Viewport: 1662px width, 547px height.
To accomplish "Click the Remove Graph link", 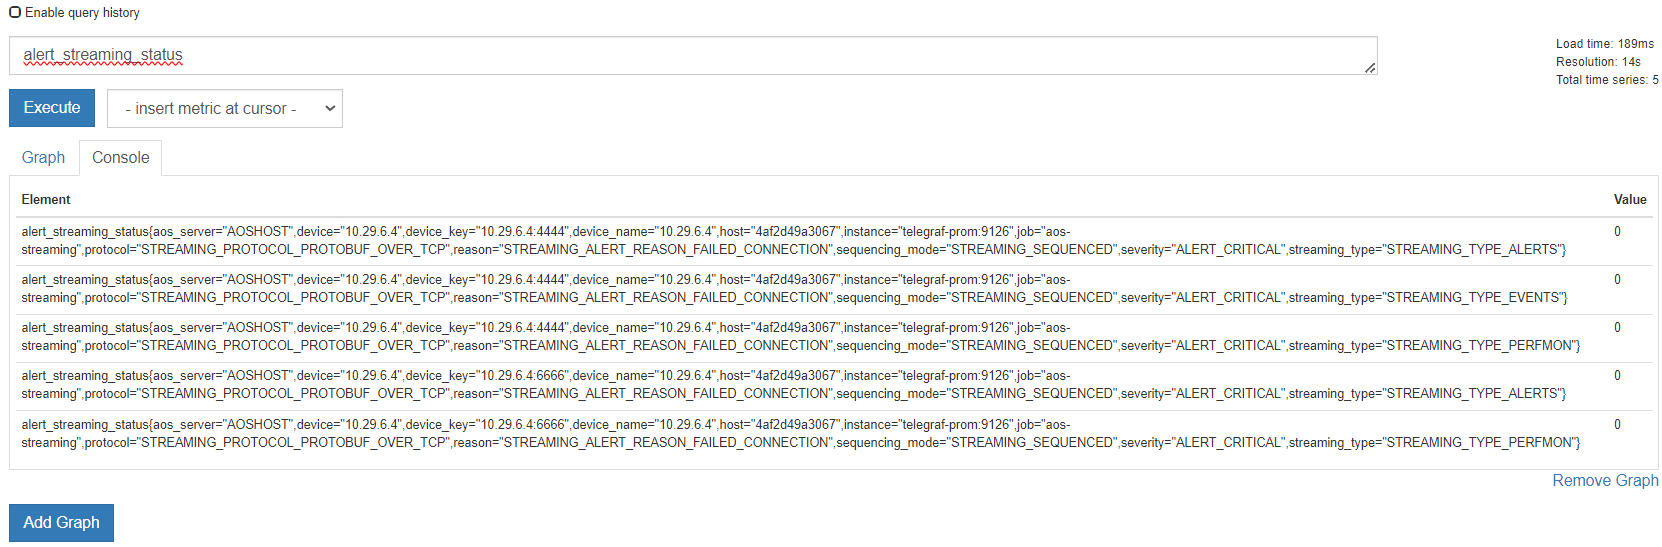I will point(1604,481).
